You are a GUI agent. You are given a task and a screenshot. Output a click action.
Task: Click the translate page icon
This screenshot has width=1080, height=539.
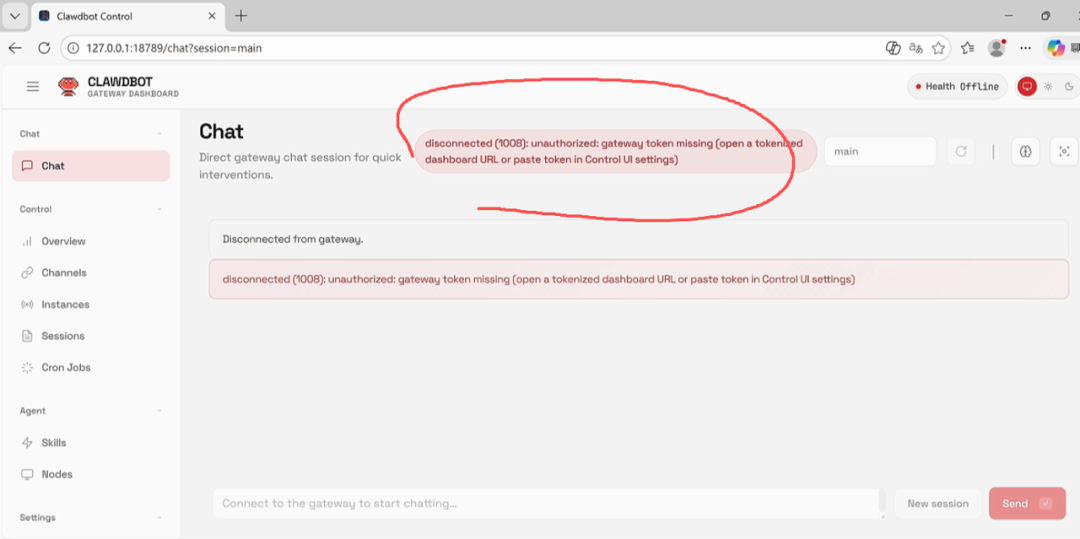point(915,48)
